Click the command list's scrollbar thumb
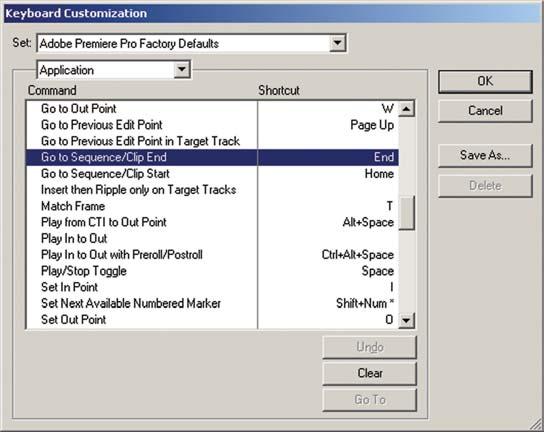This screenshot has height=432, width=544. [407, 213]
